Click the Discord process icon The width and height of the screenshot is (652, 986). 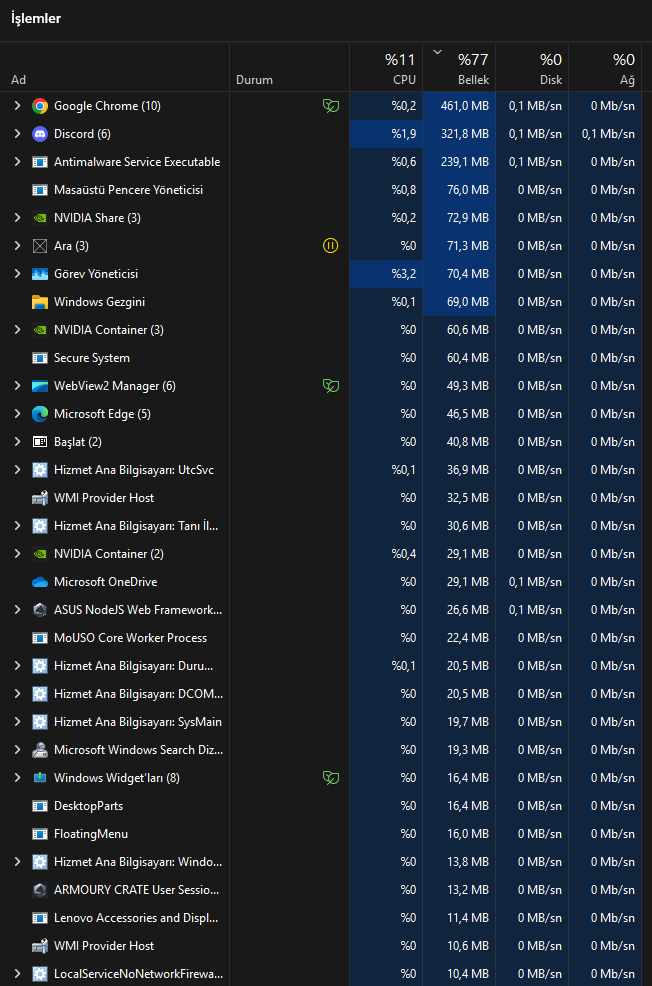pos(40,134)
